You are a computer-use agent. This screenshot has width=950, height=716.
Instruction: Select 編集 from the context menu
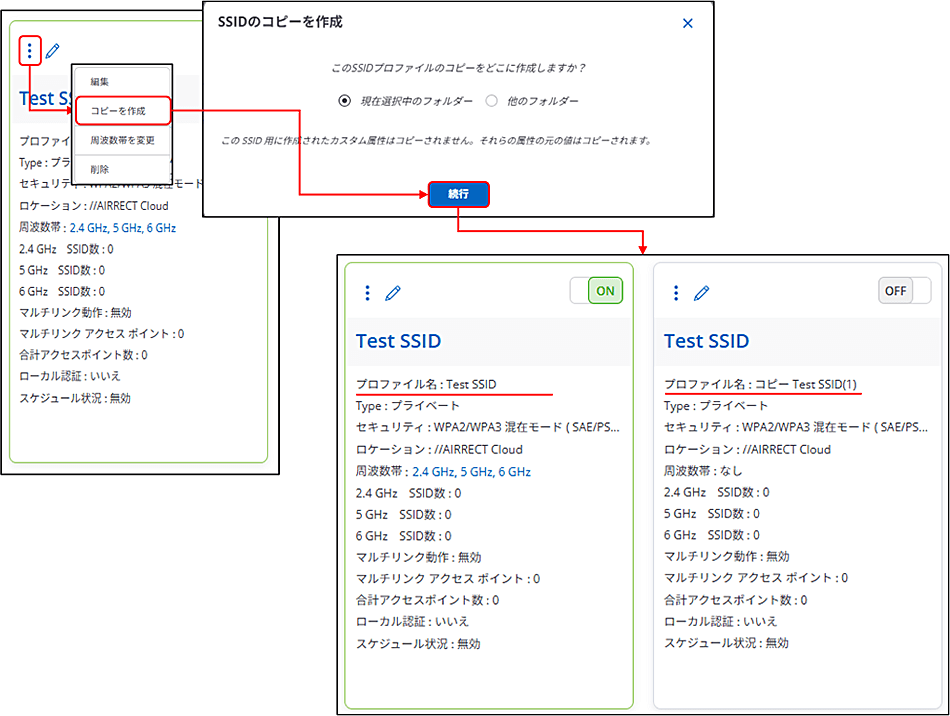click(100, 82)
